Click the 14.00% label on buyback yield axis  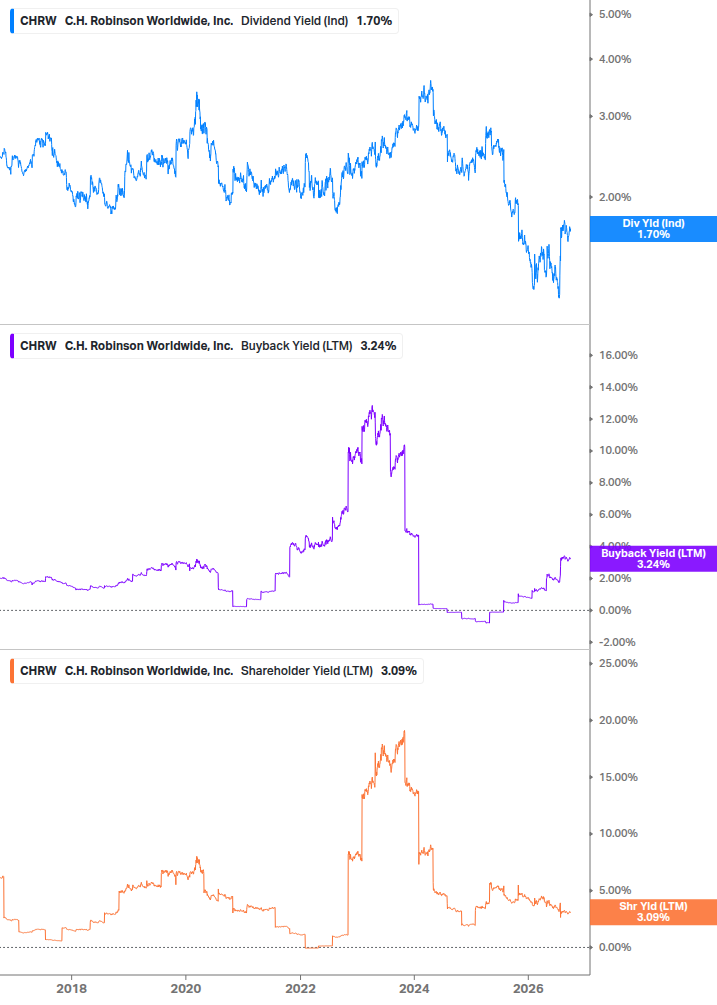click(x=618, y=387)
